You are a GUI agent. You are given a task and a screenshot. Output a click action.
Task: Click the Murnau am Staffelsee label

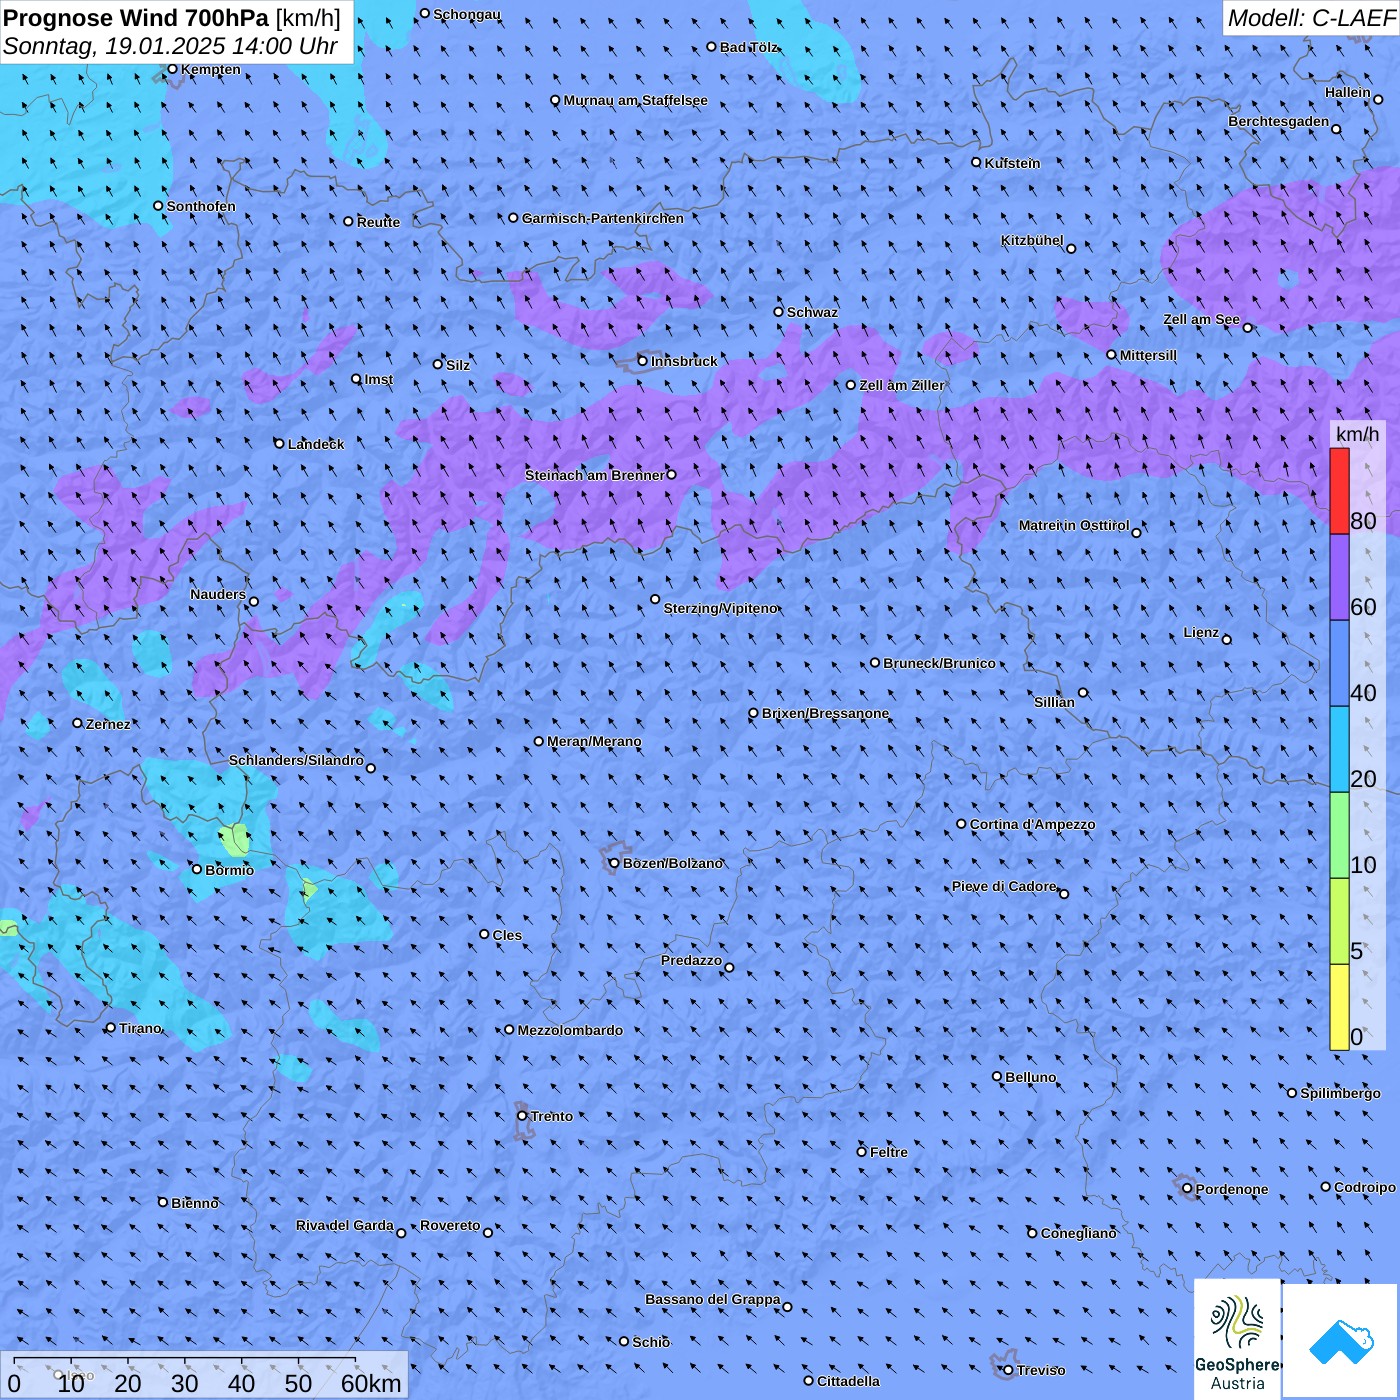(x=635, y=100)
